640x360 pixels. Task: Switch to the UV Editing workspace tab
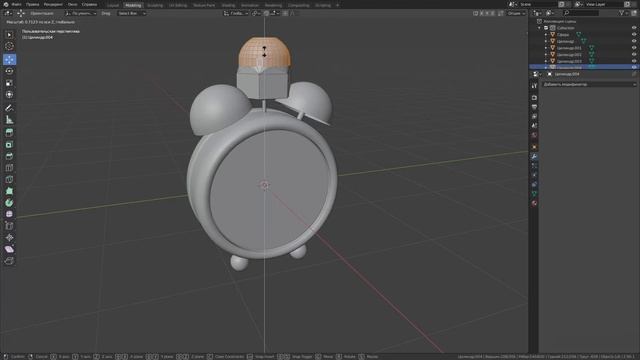click(178, 5)
